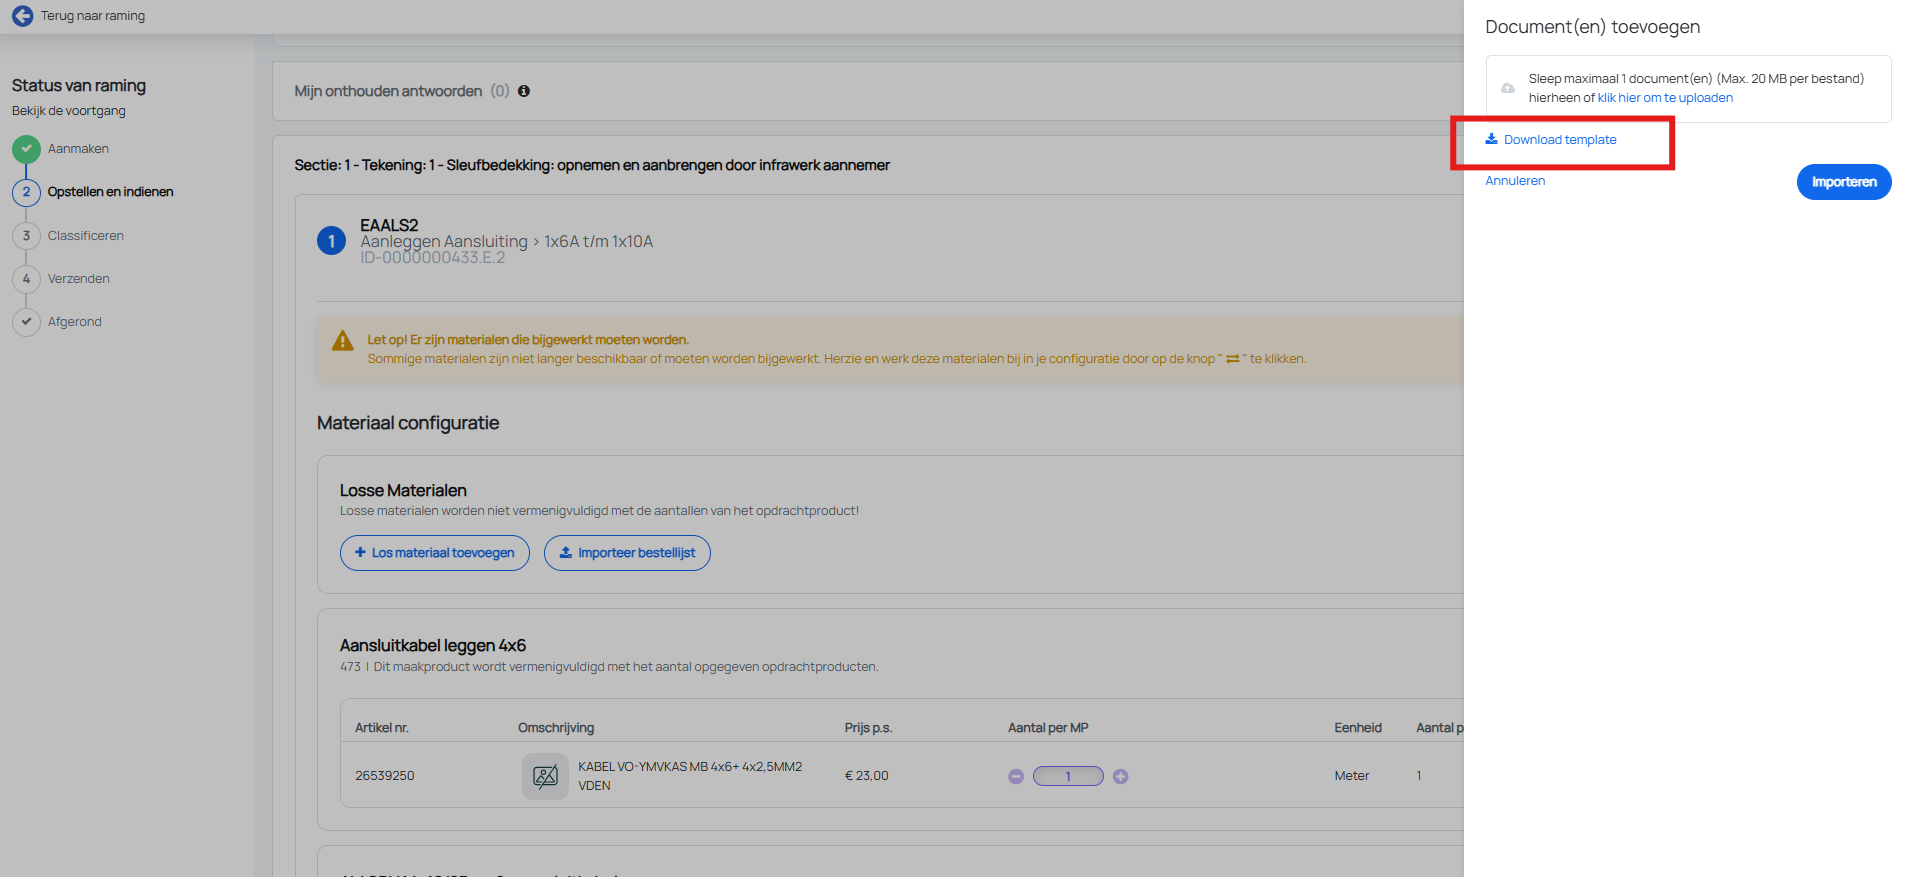Click Bekijk de voortgang text

(69, 111)
